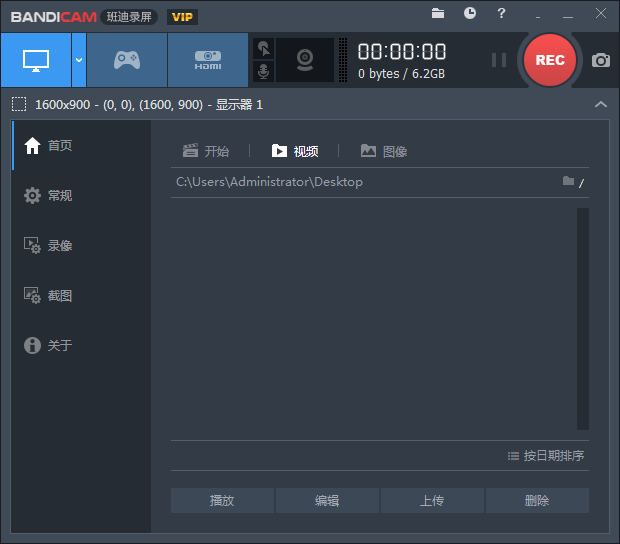Viewport: 620px width, 544px height.
Task: Click the 上传 upload button
Action: click(x=432, y=501)
